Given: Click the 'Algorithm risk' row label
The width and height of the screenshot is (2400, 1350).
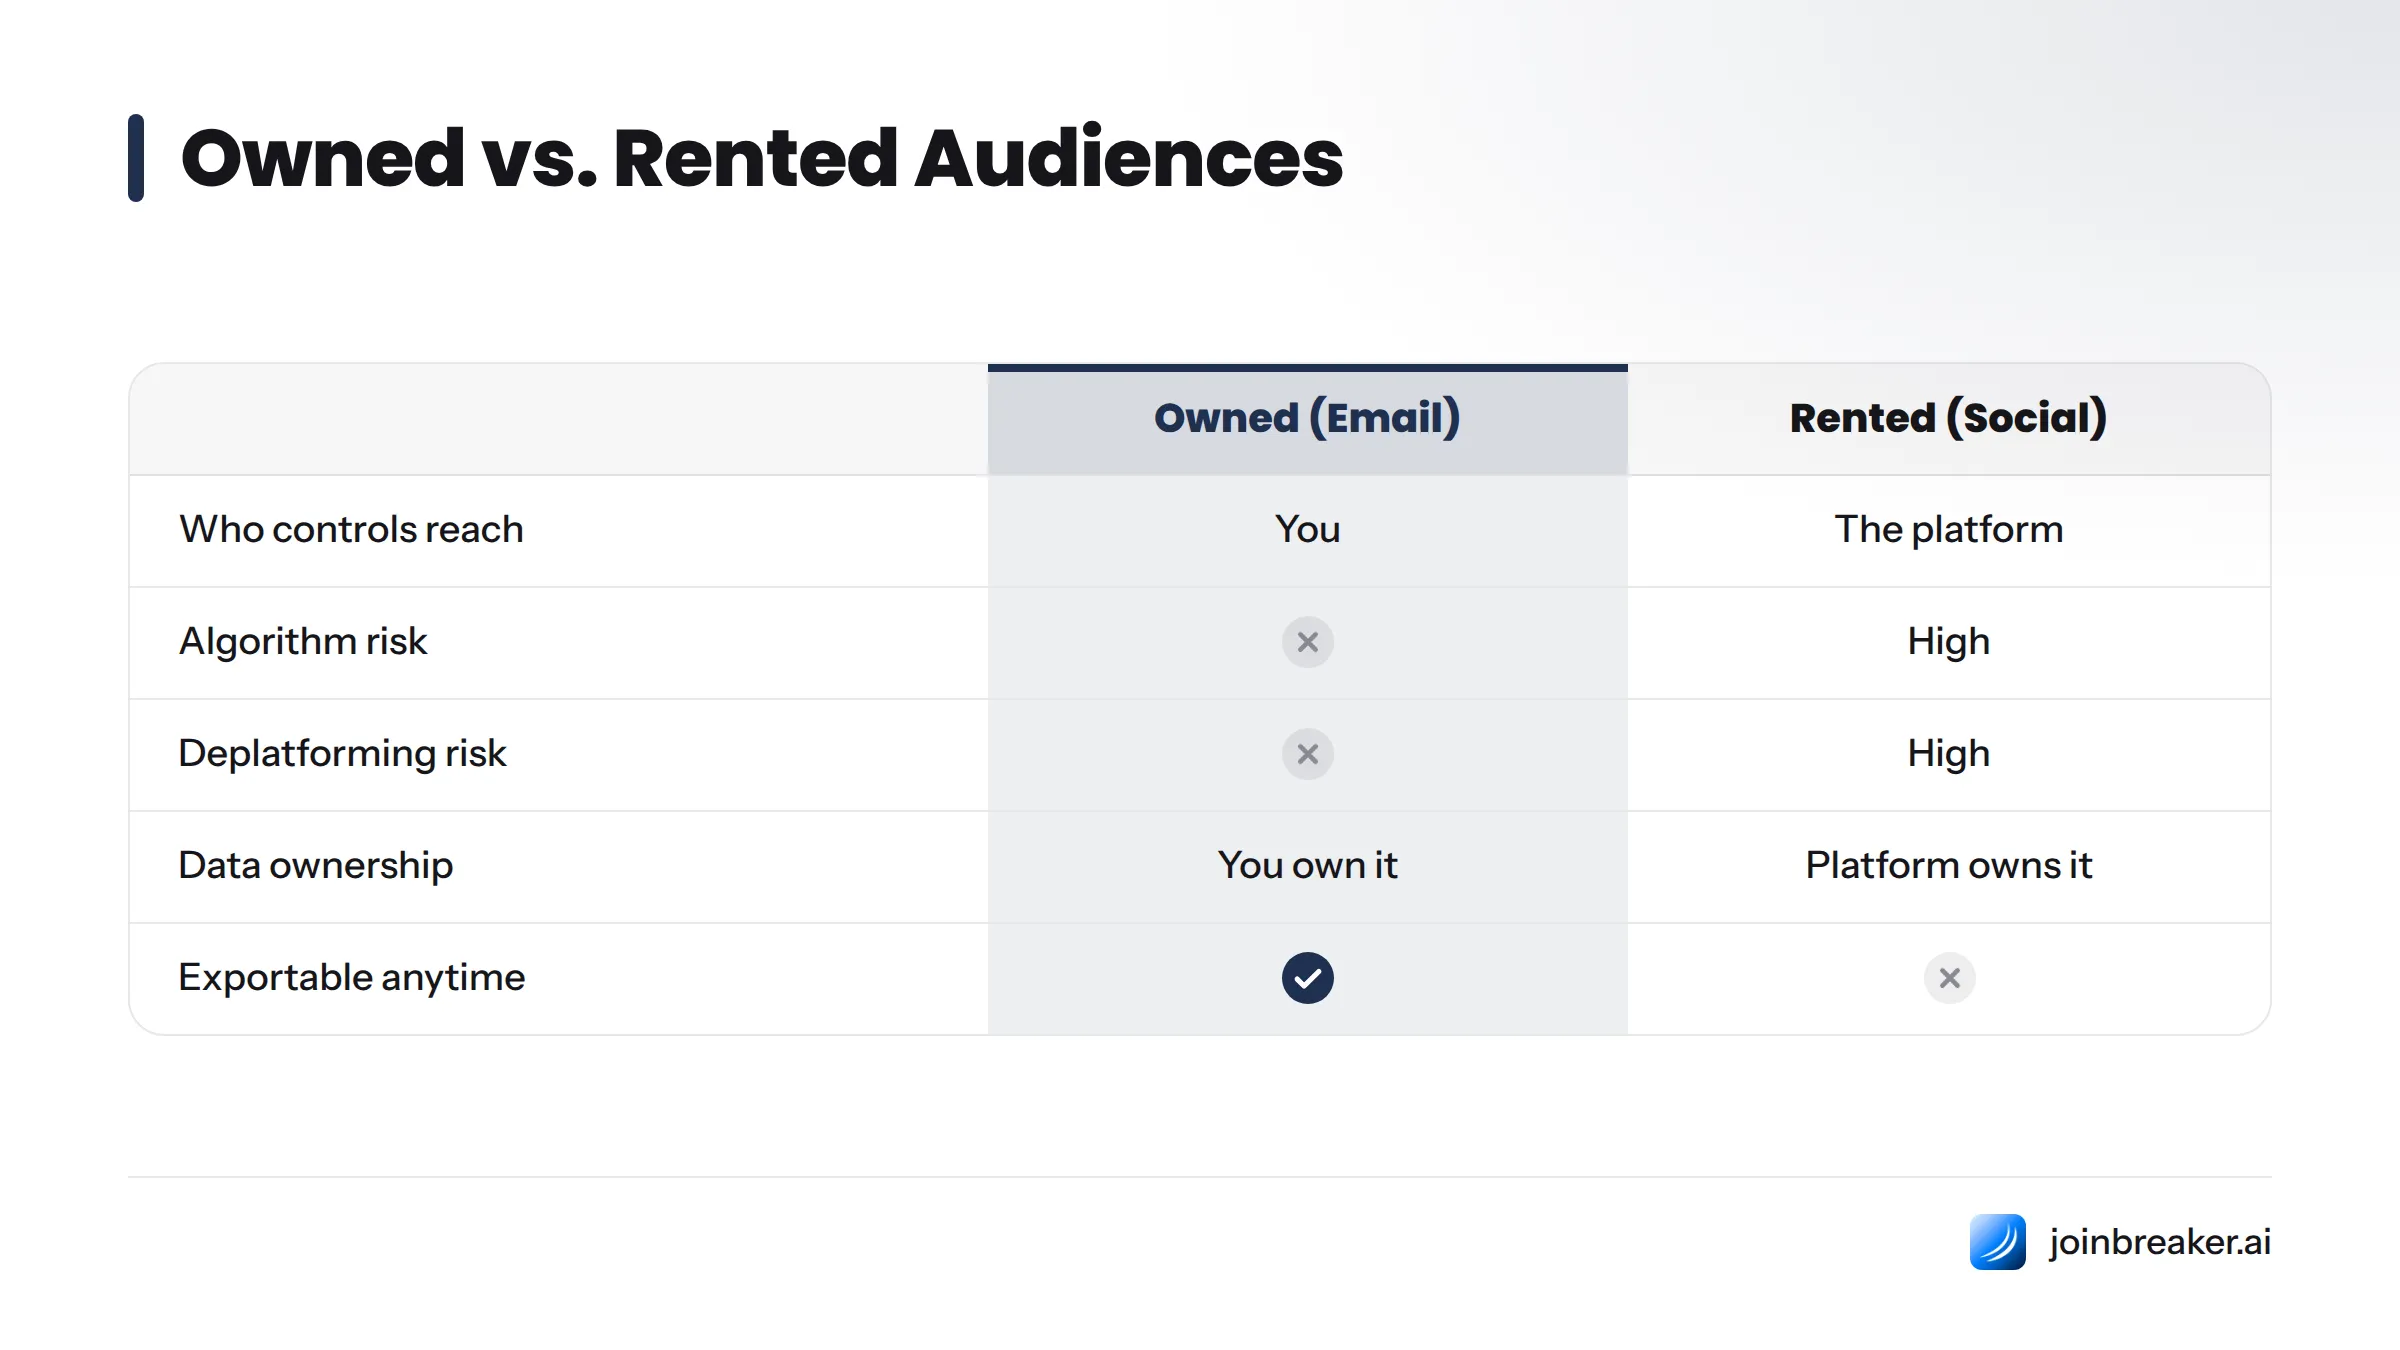Looking at the screenshot, I should [303, 641].
